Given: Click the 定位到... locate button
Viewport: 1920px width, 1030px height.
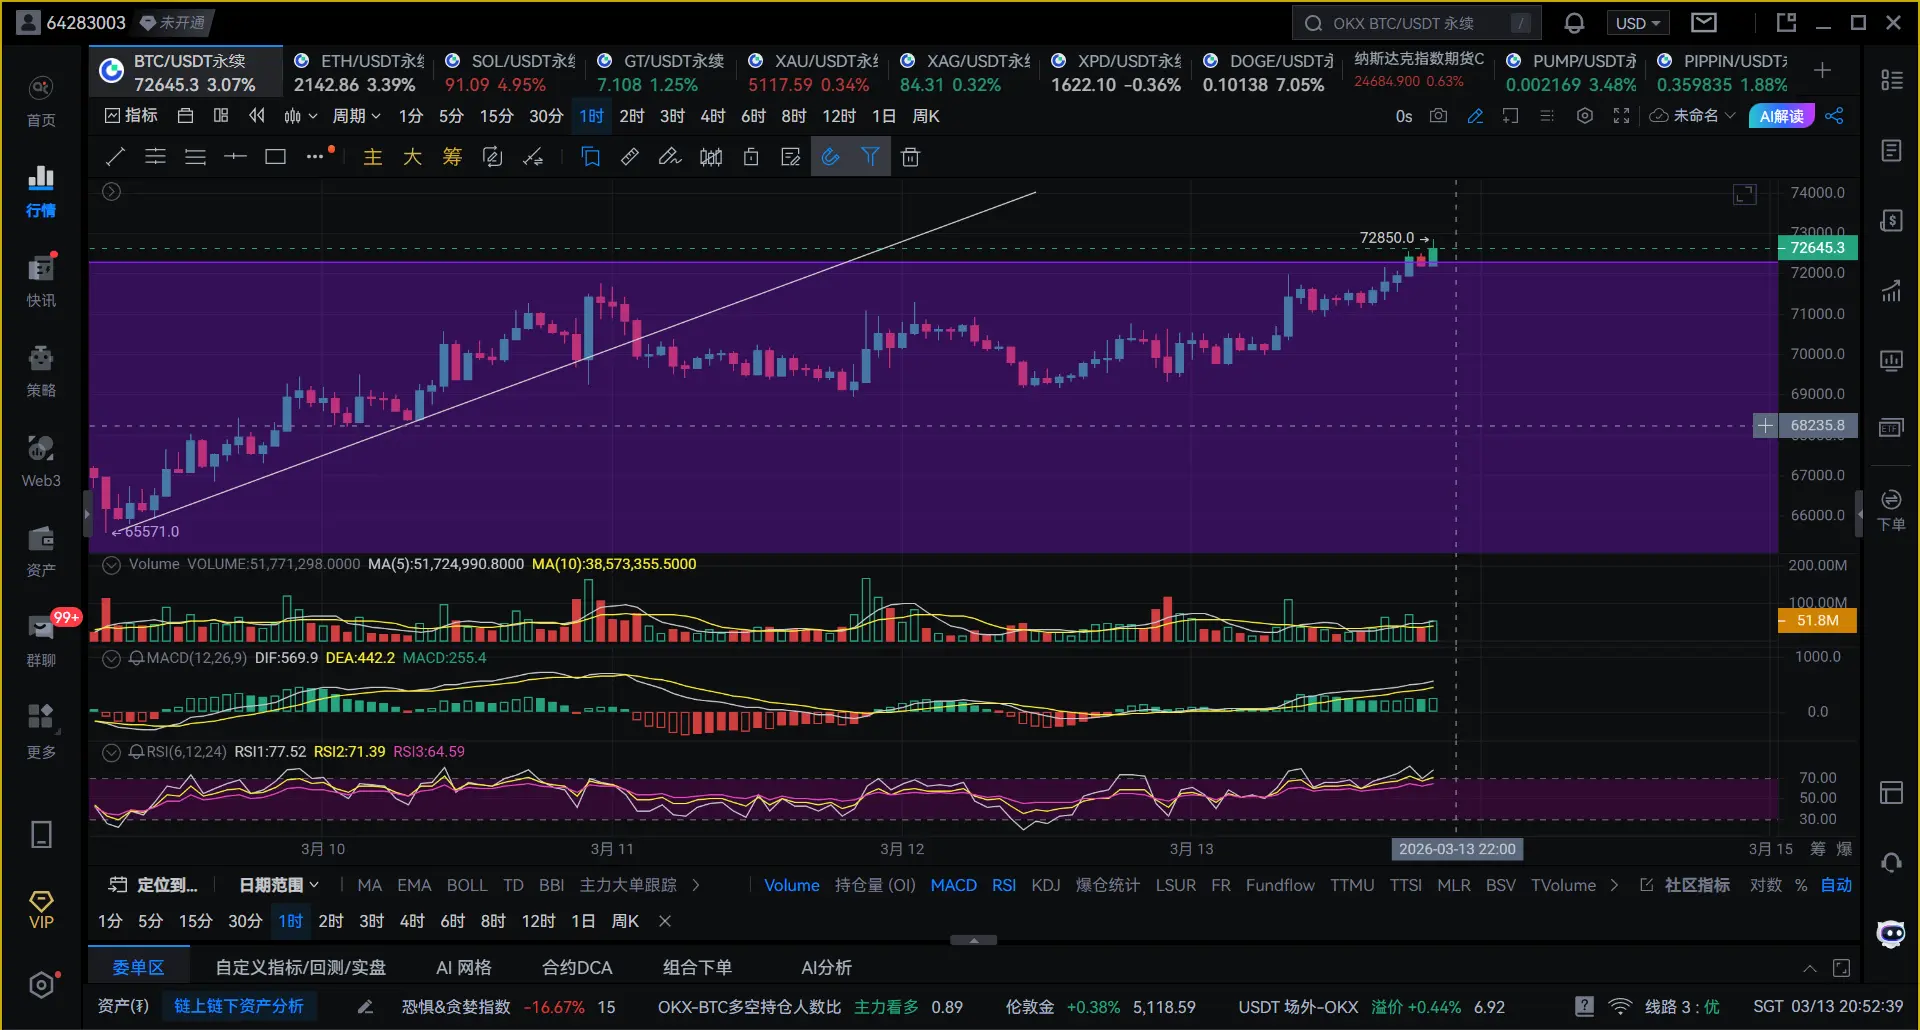Looking at the screenshot, I should (x=154, y=885).
